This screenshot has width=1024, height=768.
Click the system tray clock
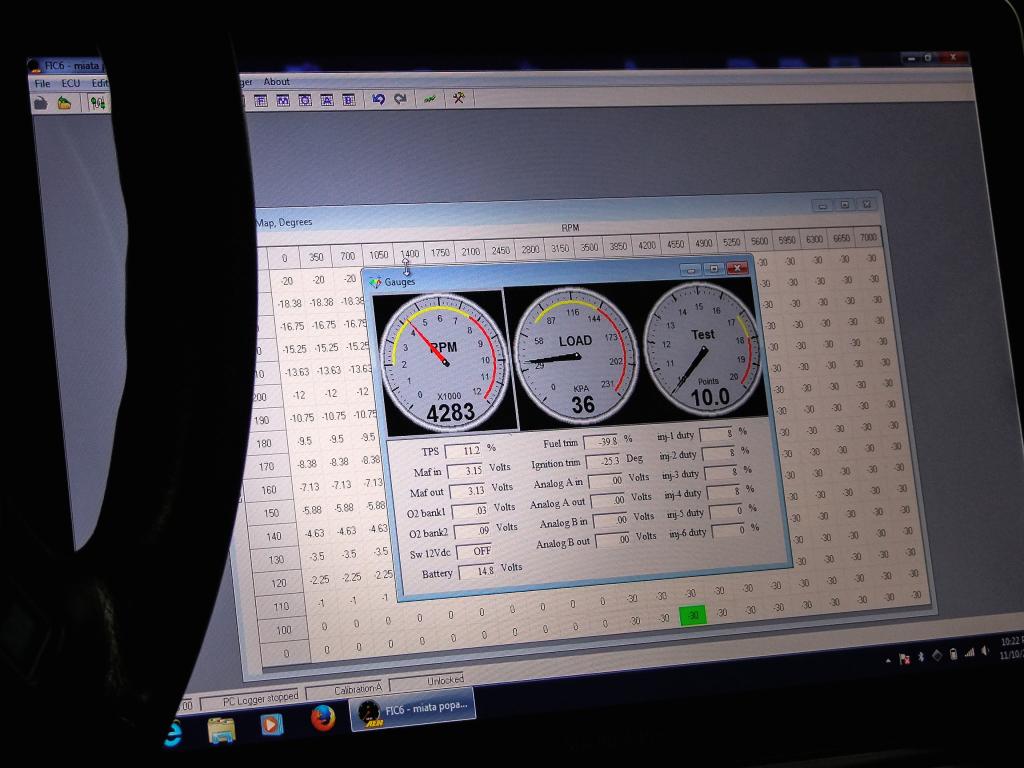[x=1011, y=648]
